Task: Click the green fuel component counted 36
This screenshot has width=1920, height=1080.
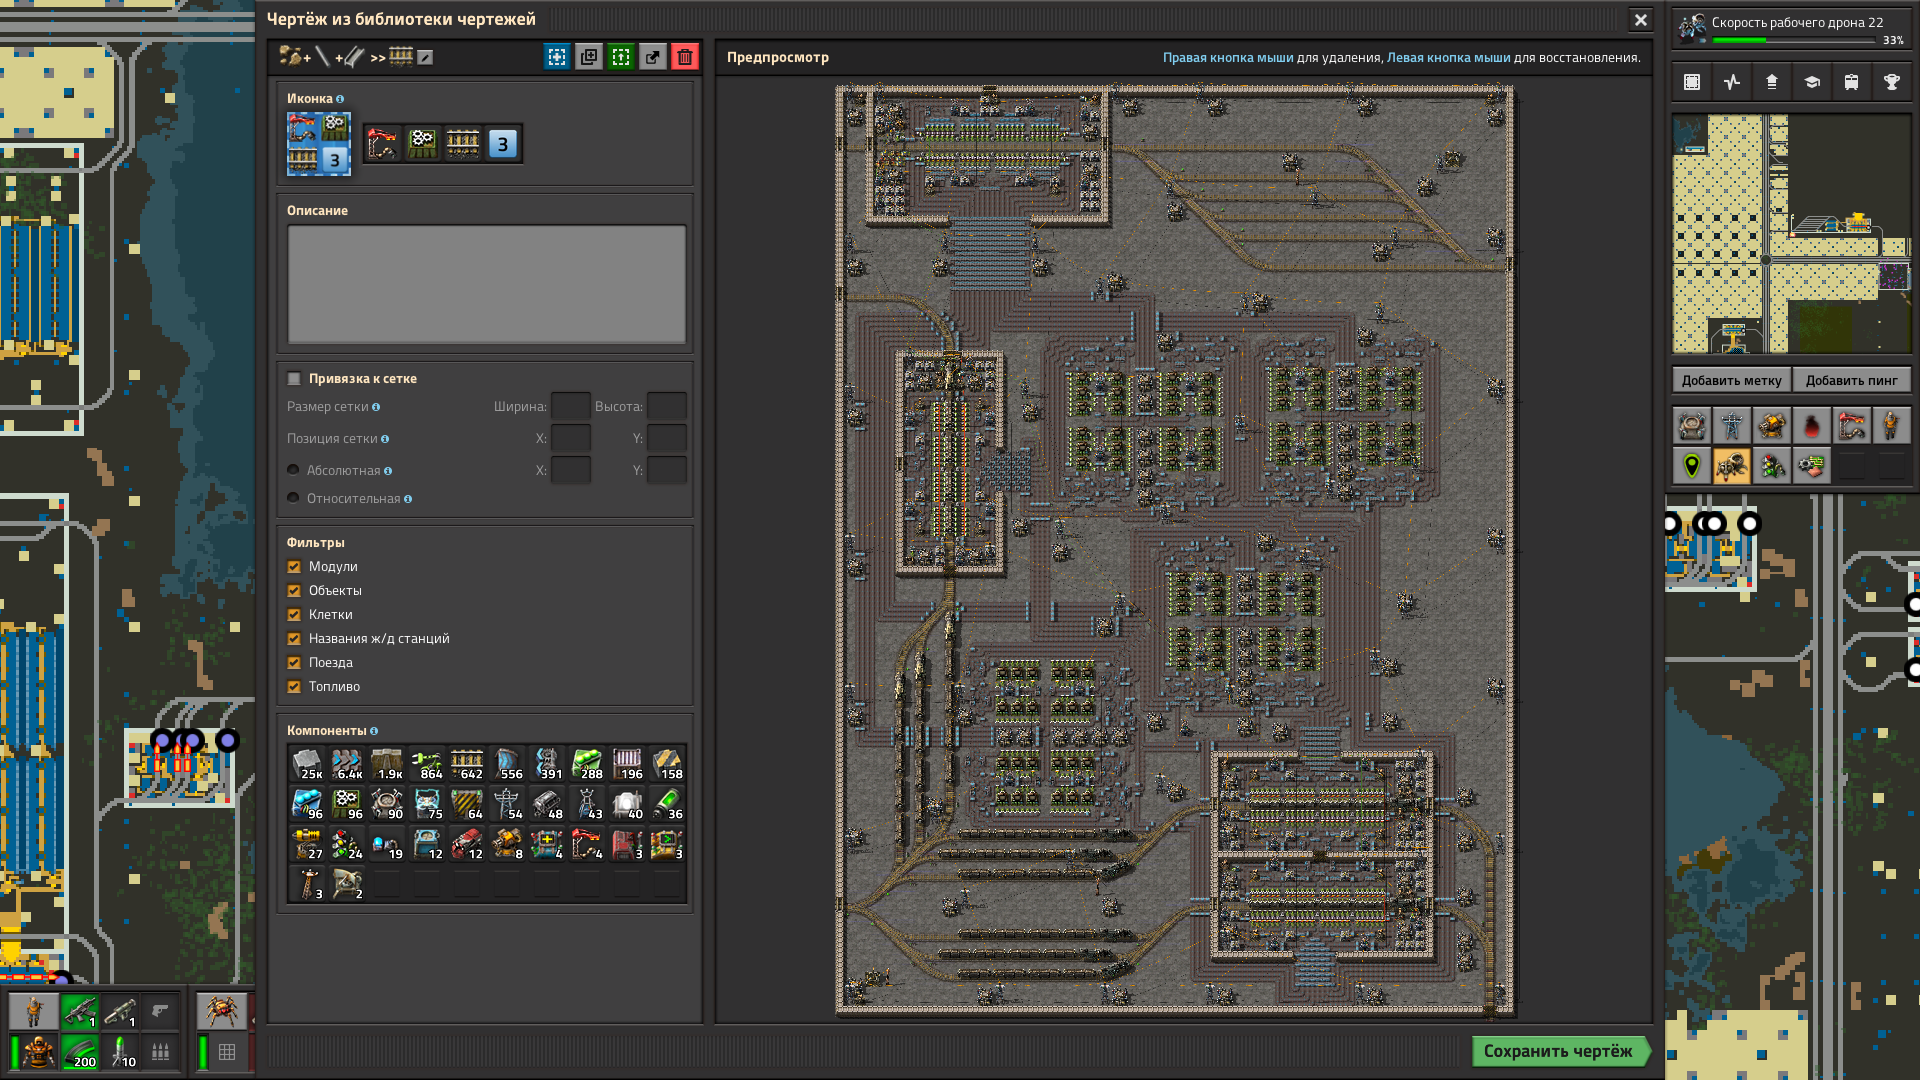Action: click(x=667, y=804)
